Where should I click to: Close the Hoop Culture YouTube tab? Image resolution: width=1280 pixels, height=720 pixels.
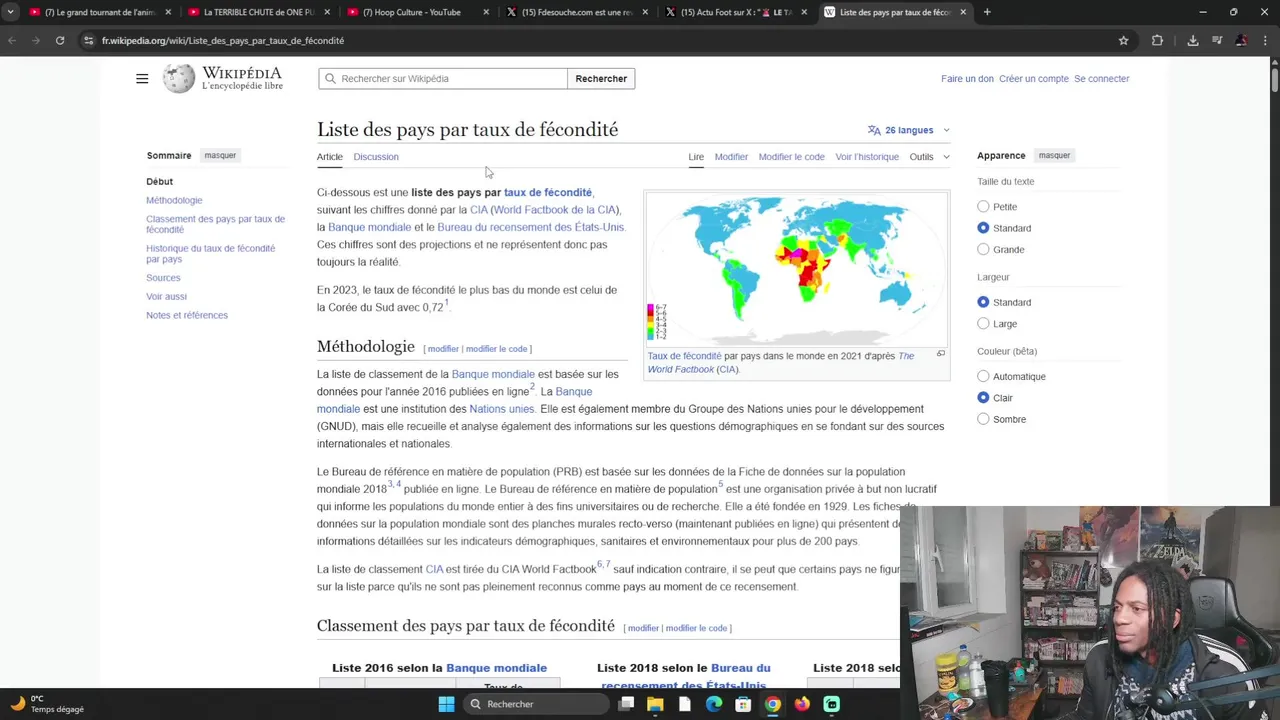click(487, 12)
